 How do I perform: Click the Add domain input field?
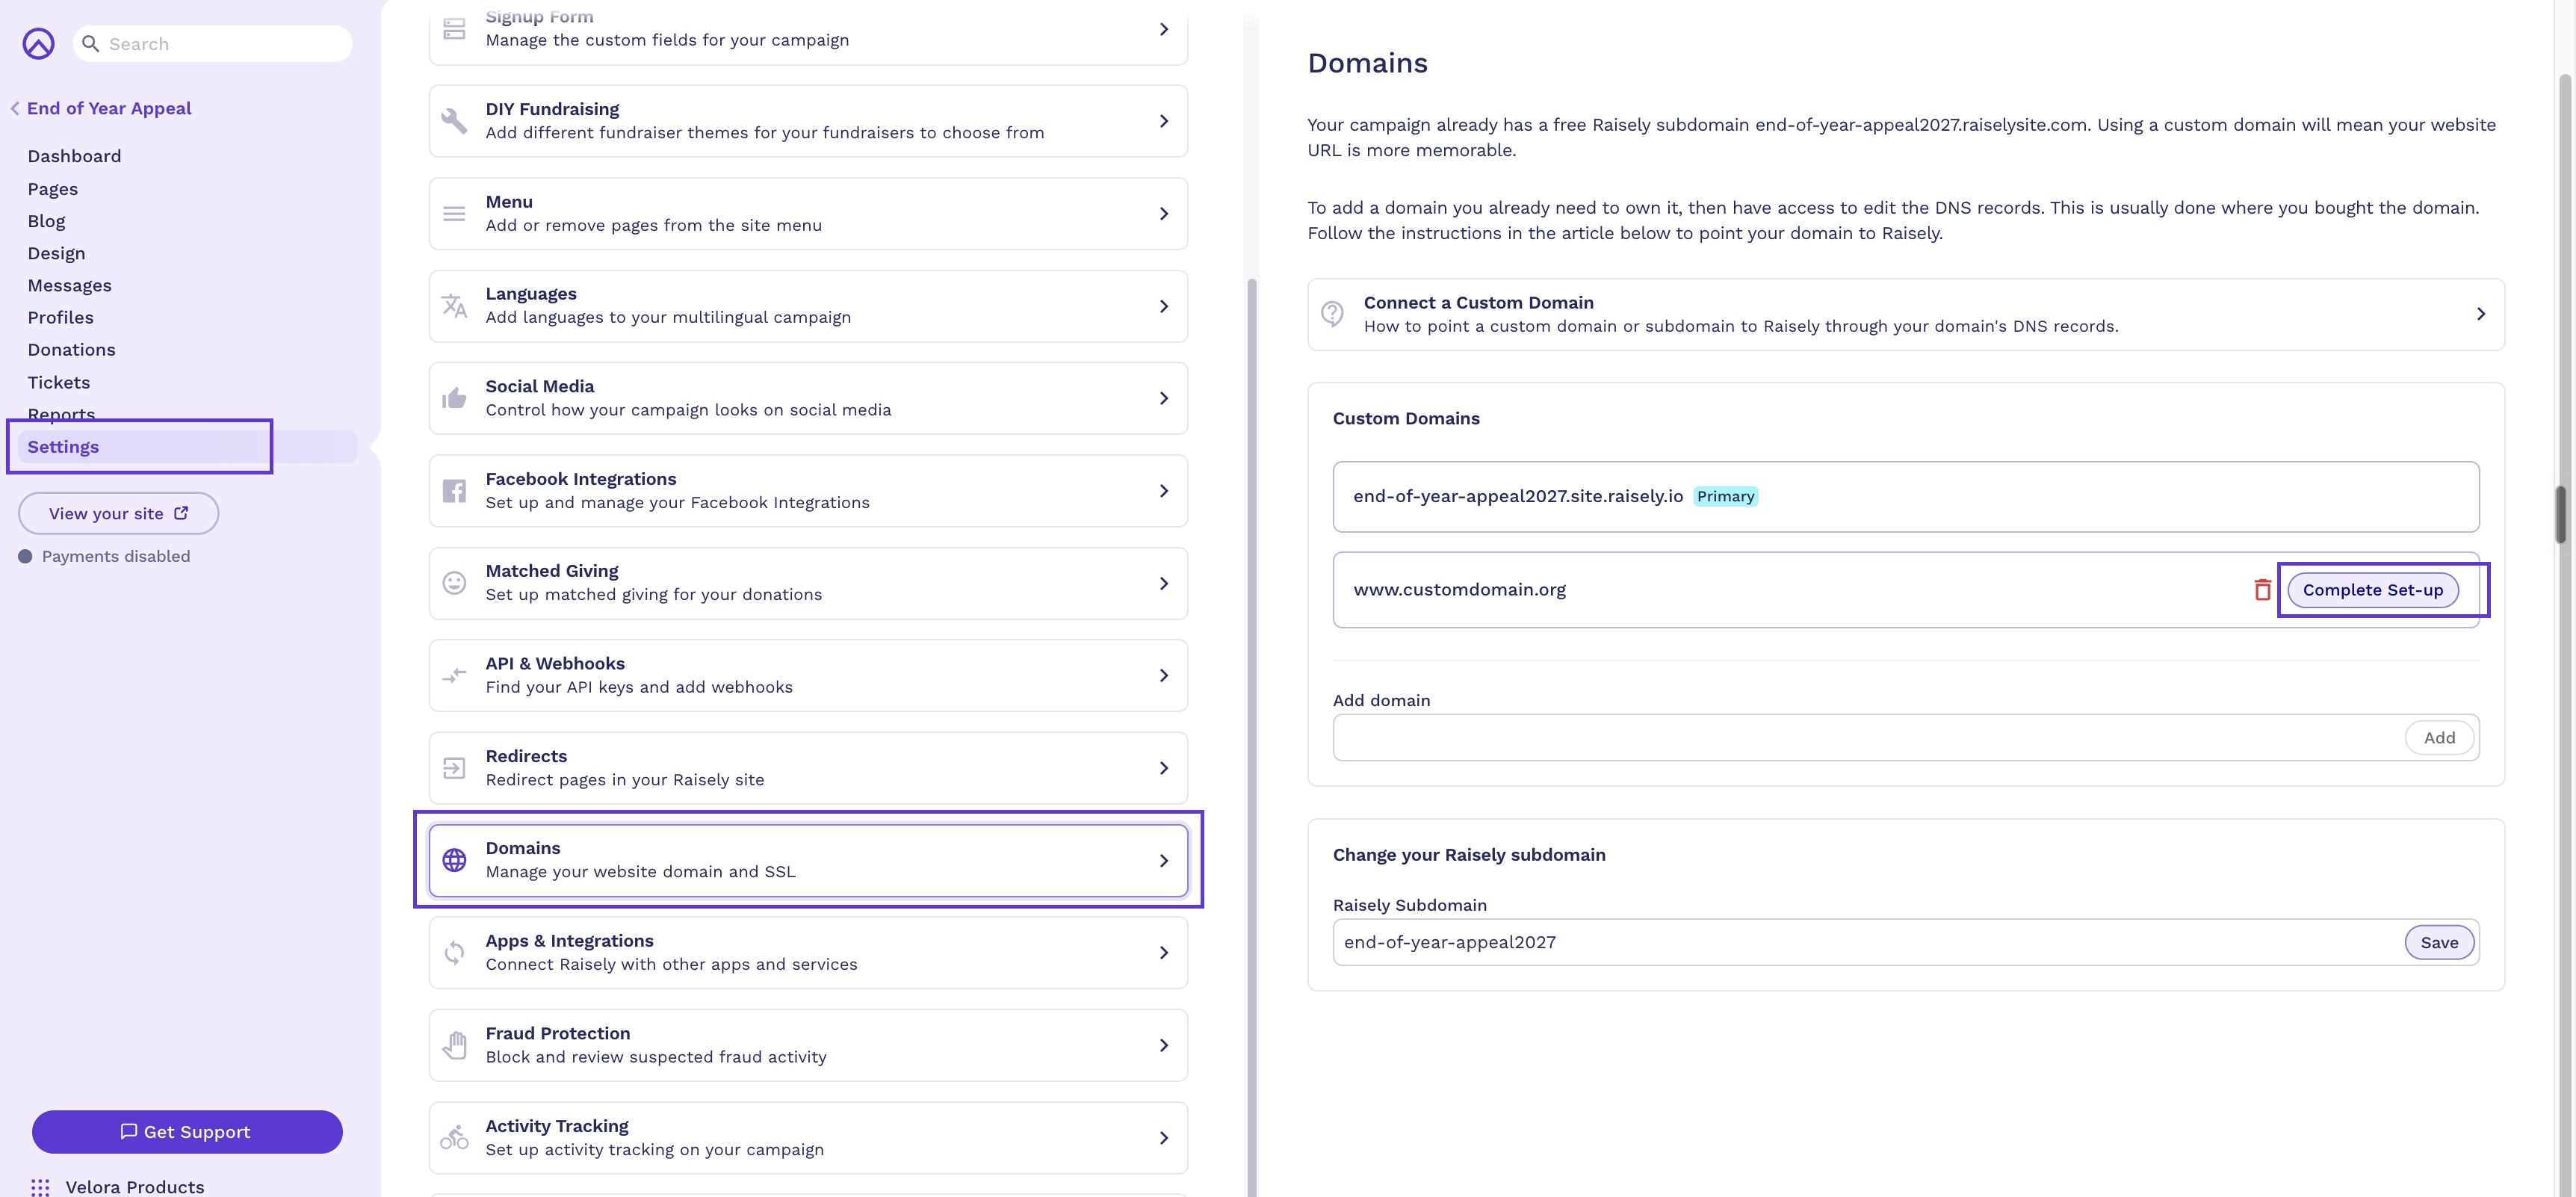coord(1867,737)
